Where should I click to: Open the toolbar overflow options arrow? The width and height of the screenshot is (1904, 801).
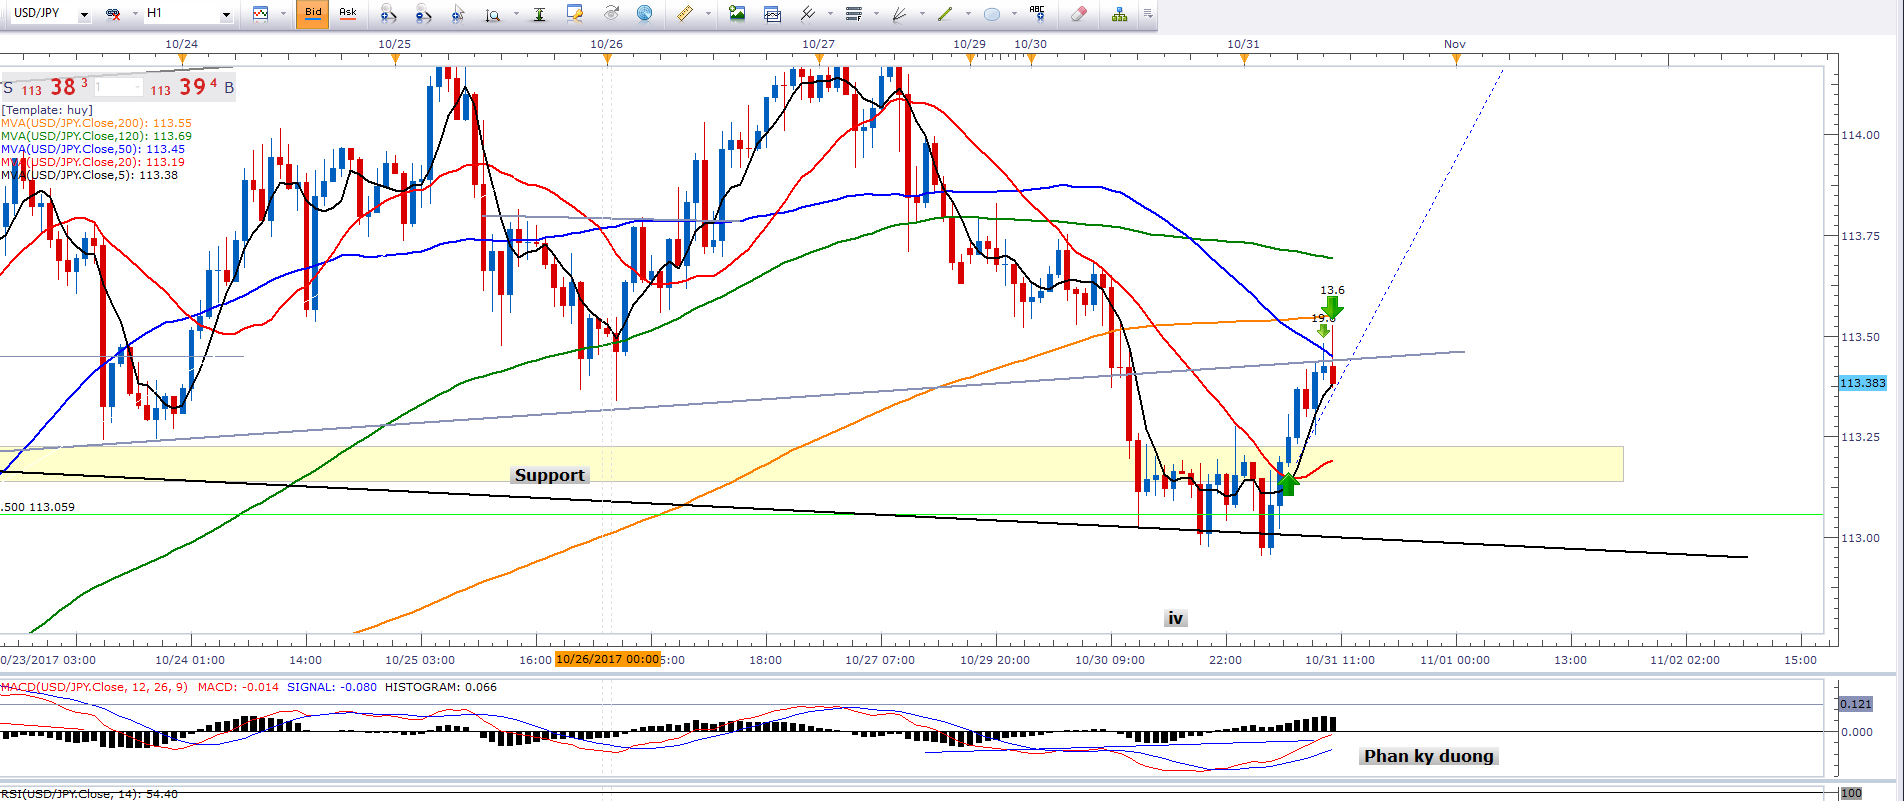(x=1148, y=14)
